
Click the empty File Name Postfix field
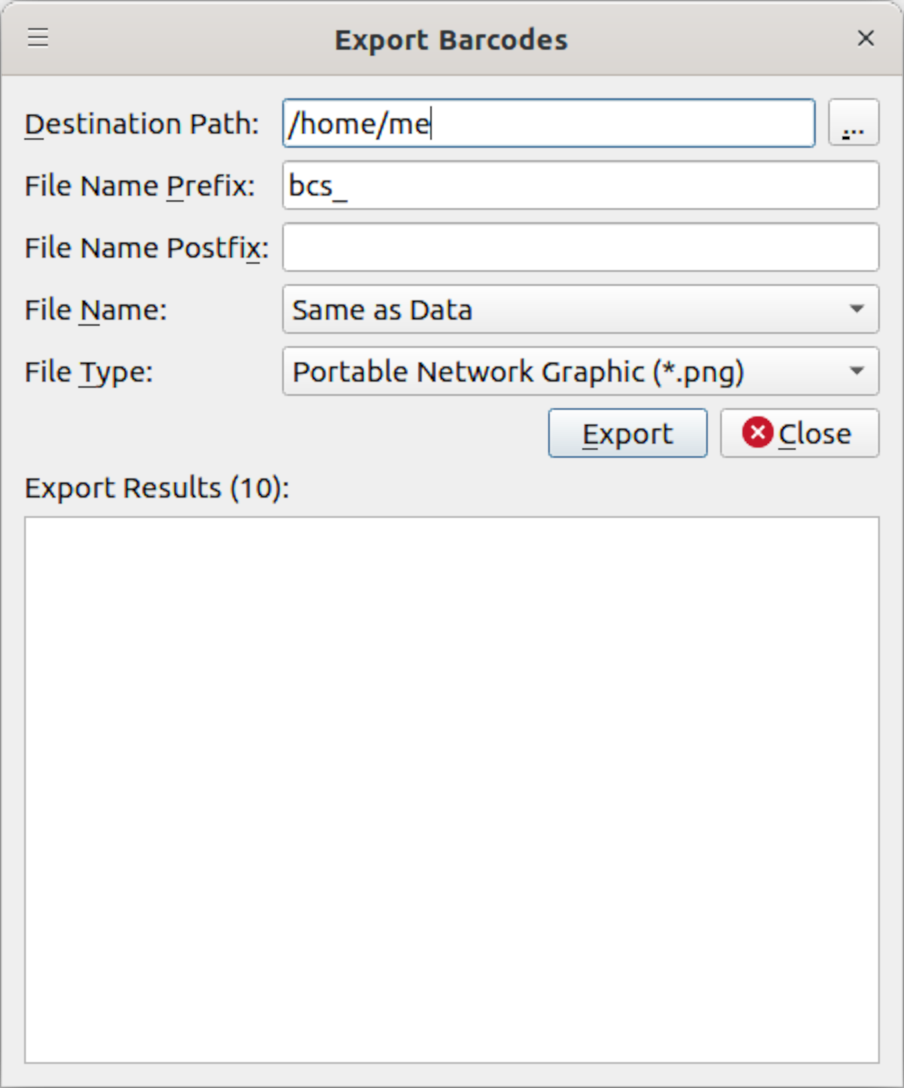click(x=580, y=248)
